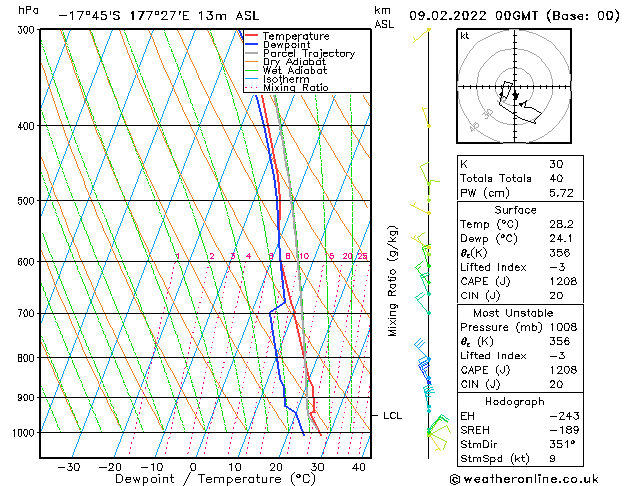
Task: Click the wind barb near 300 hPa
Action: (426, 31)
